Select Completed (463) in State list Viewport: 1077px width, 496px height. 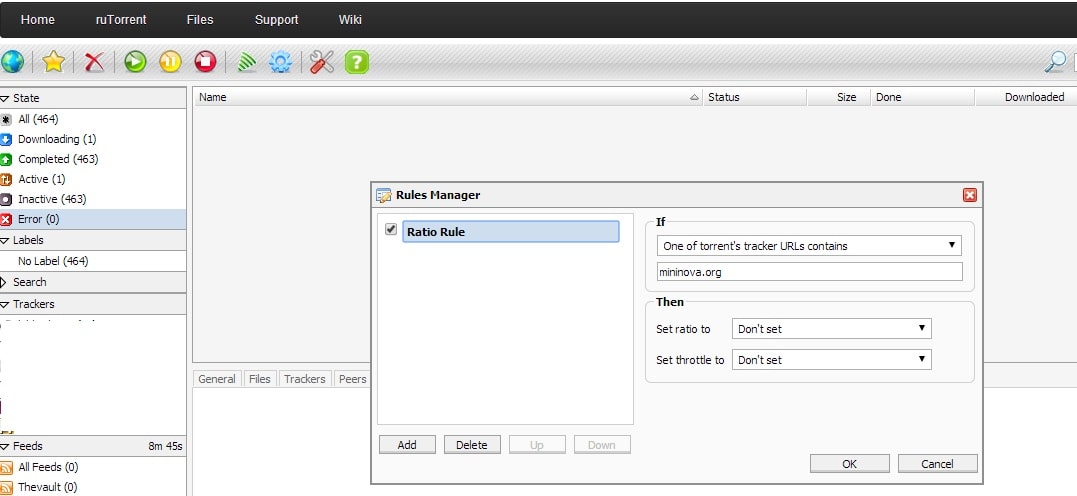(57, 159)
